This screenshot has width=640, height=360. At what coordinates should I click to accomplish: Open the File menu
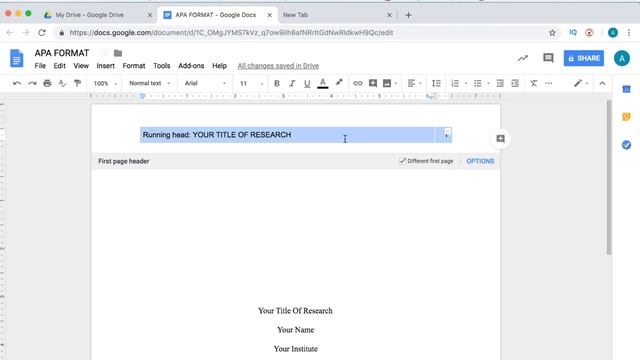click(40, 66)
